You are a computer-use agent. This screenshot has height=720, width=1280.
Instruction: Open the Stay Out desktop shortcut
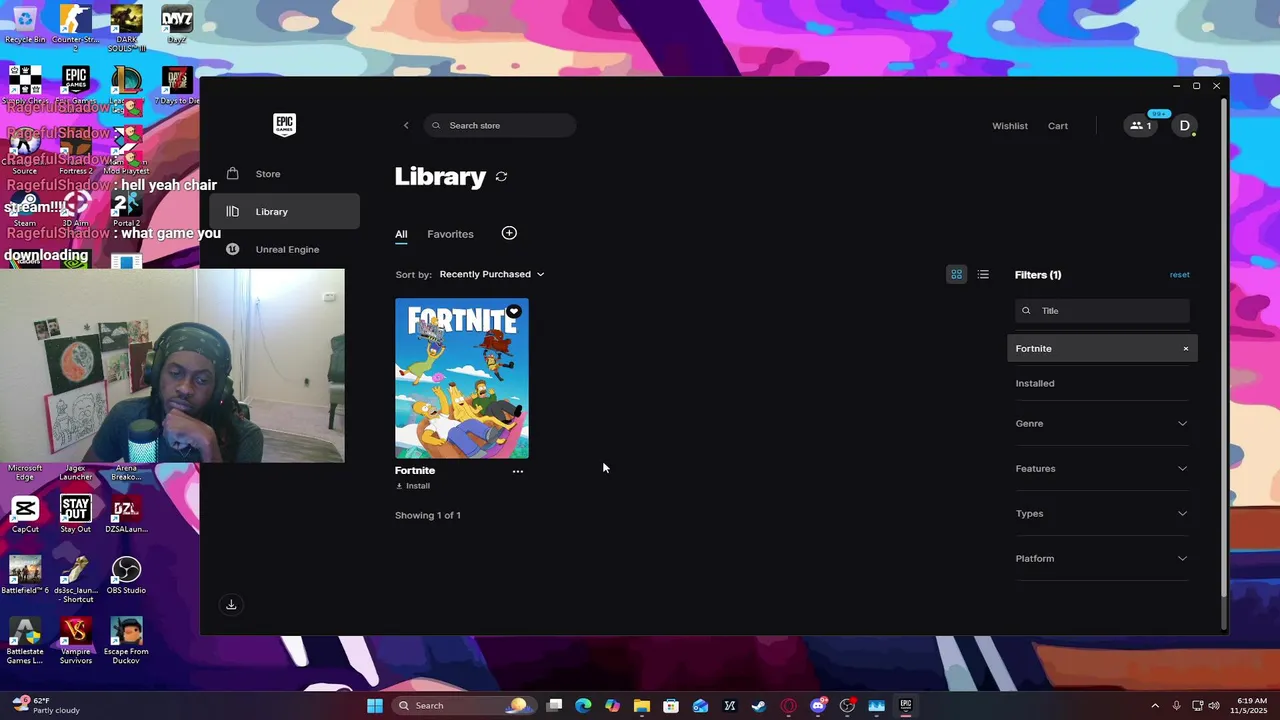click(75, 514)
